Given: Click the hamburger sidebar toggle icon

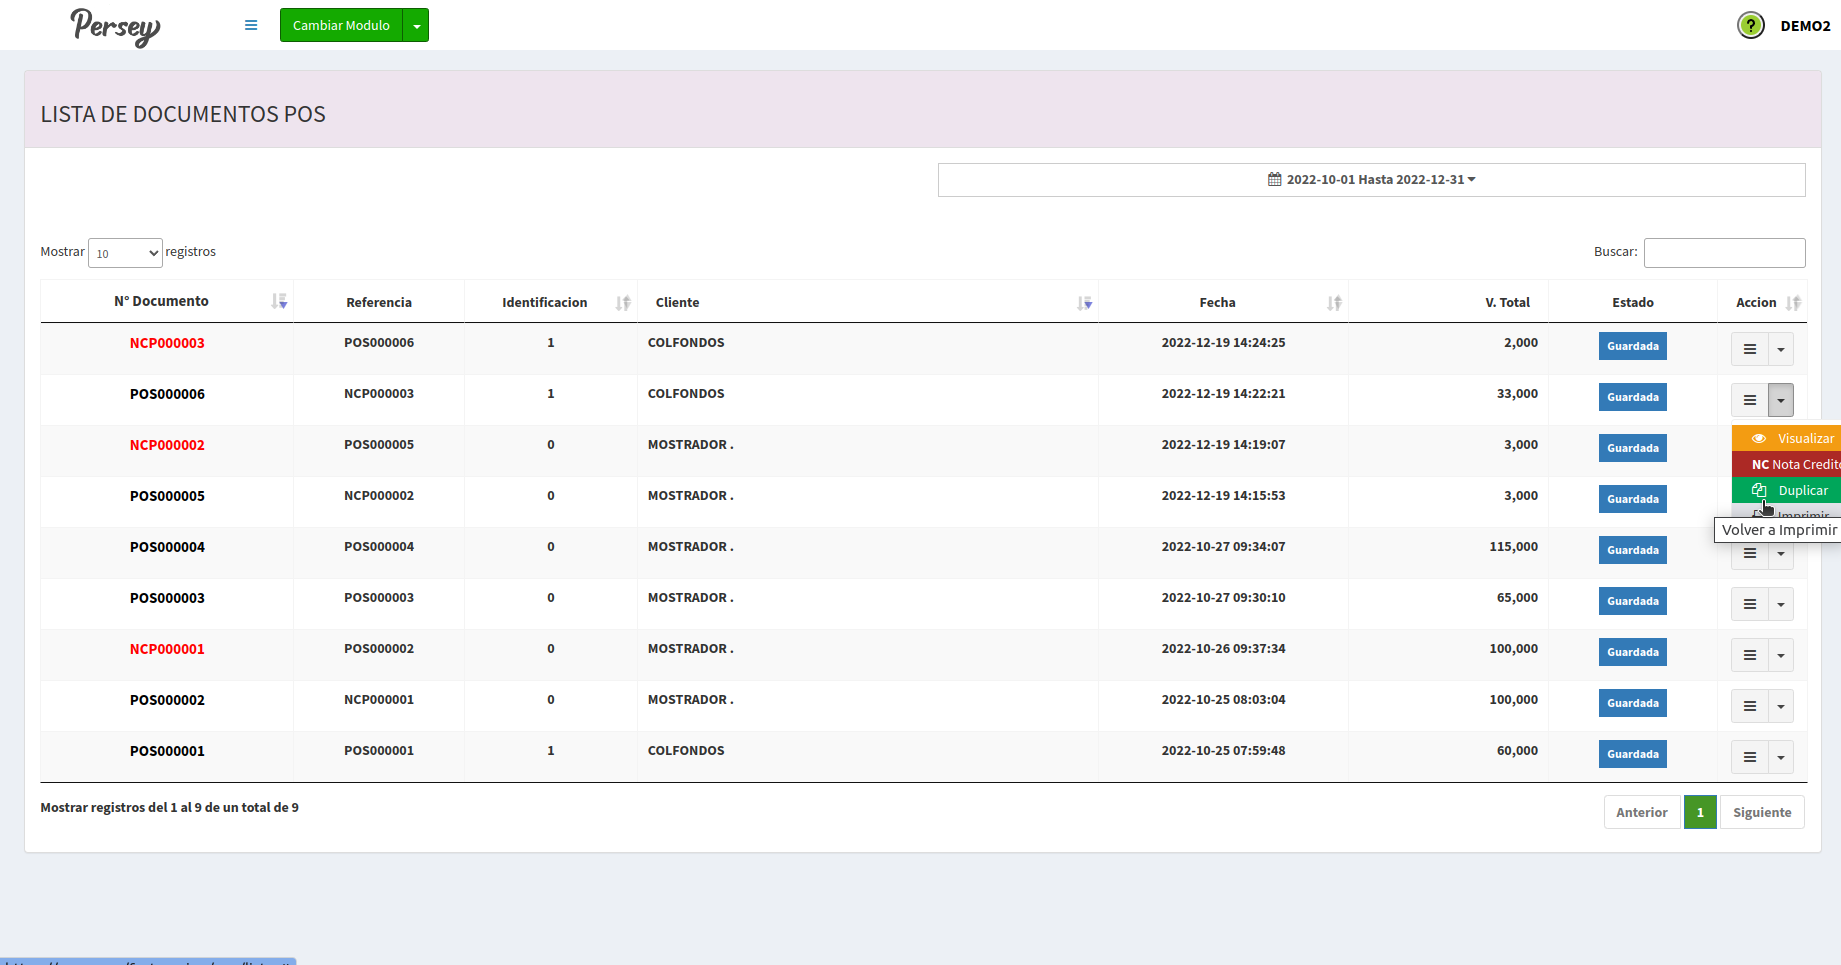Looking at the screenshot, I should (x=251, y=25).
